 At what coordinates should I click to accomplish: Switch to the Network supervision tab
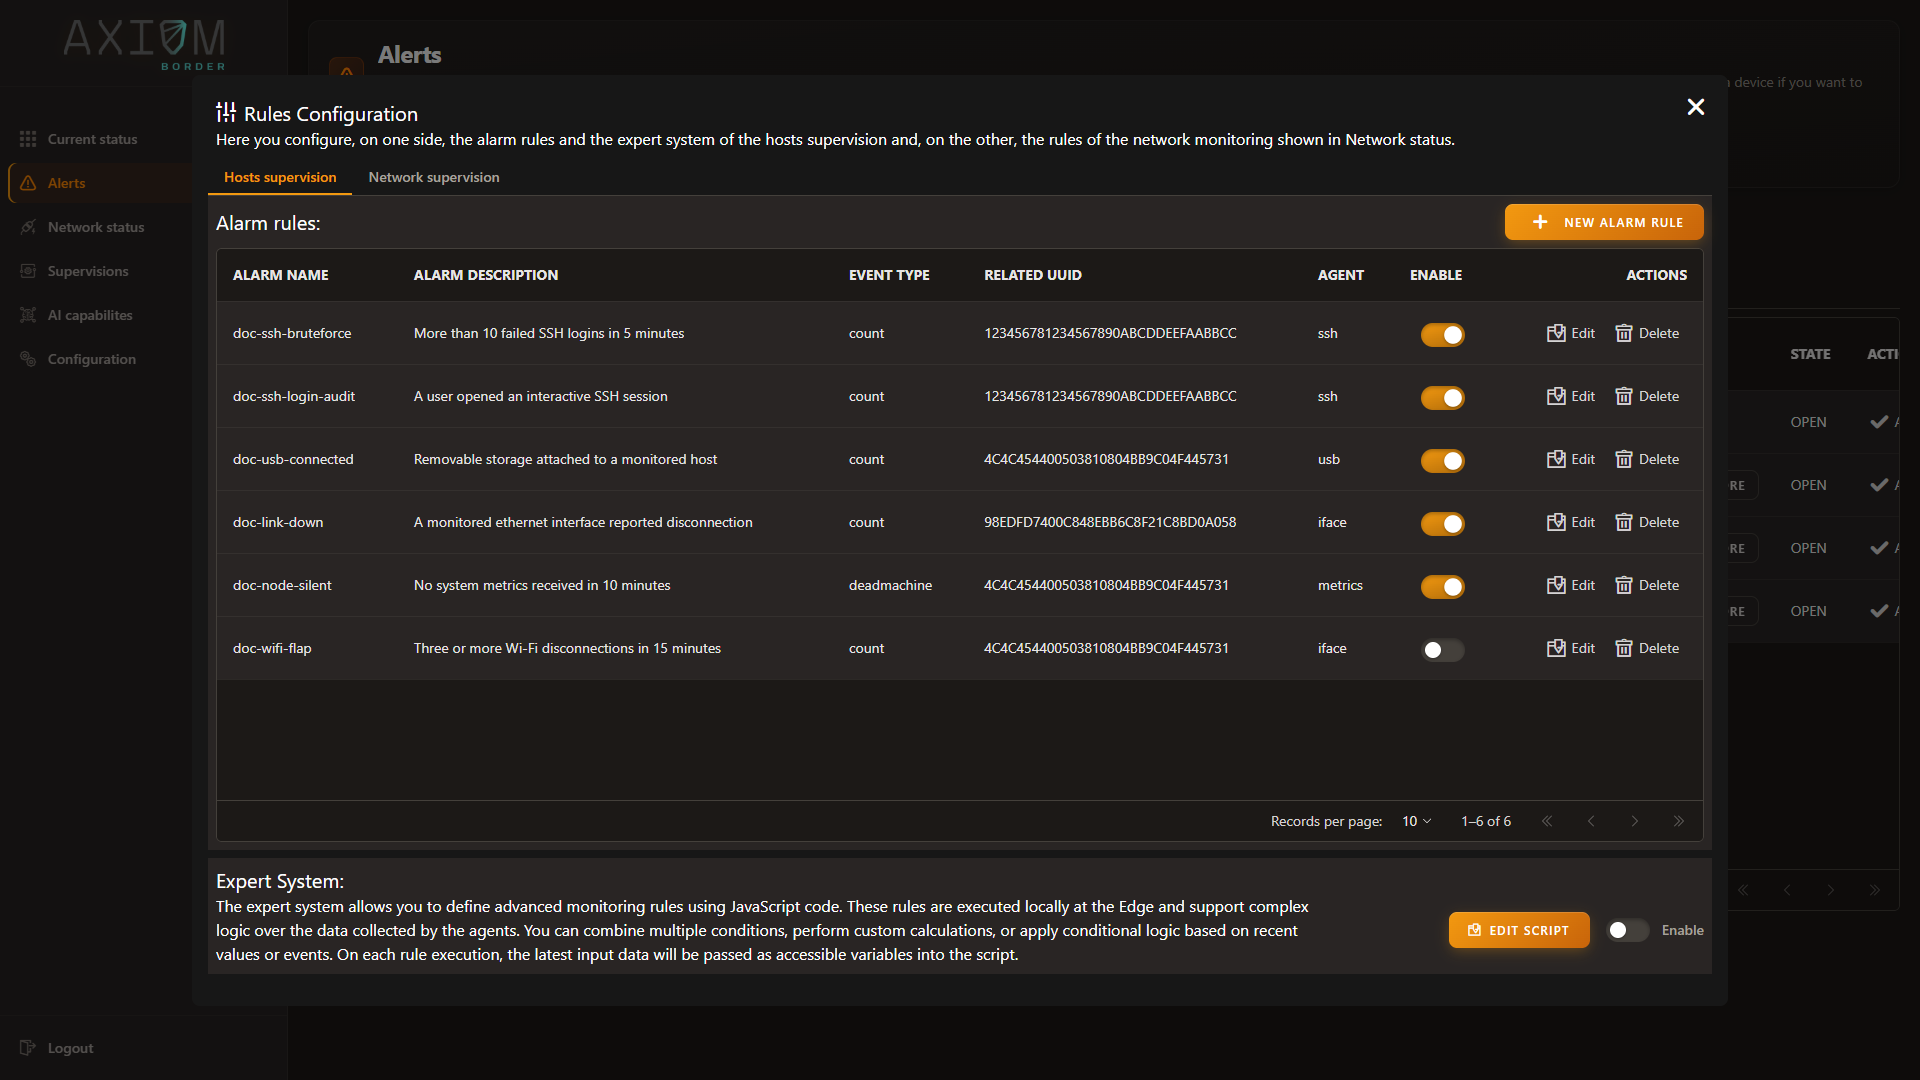[x=434, y=177]
